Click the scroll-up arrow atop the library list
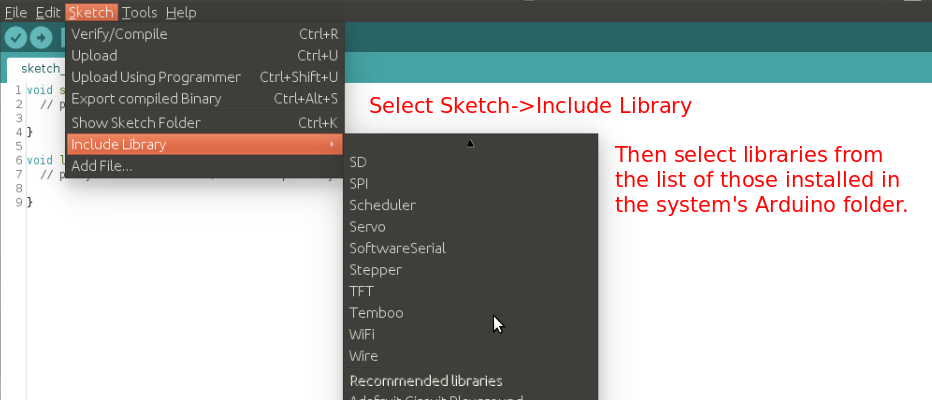Viewport: 932px width, 400px height. point(470,143)
